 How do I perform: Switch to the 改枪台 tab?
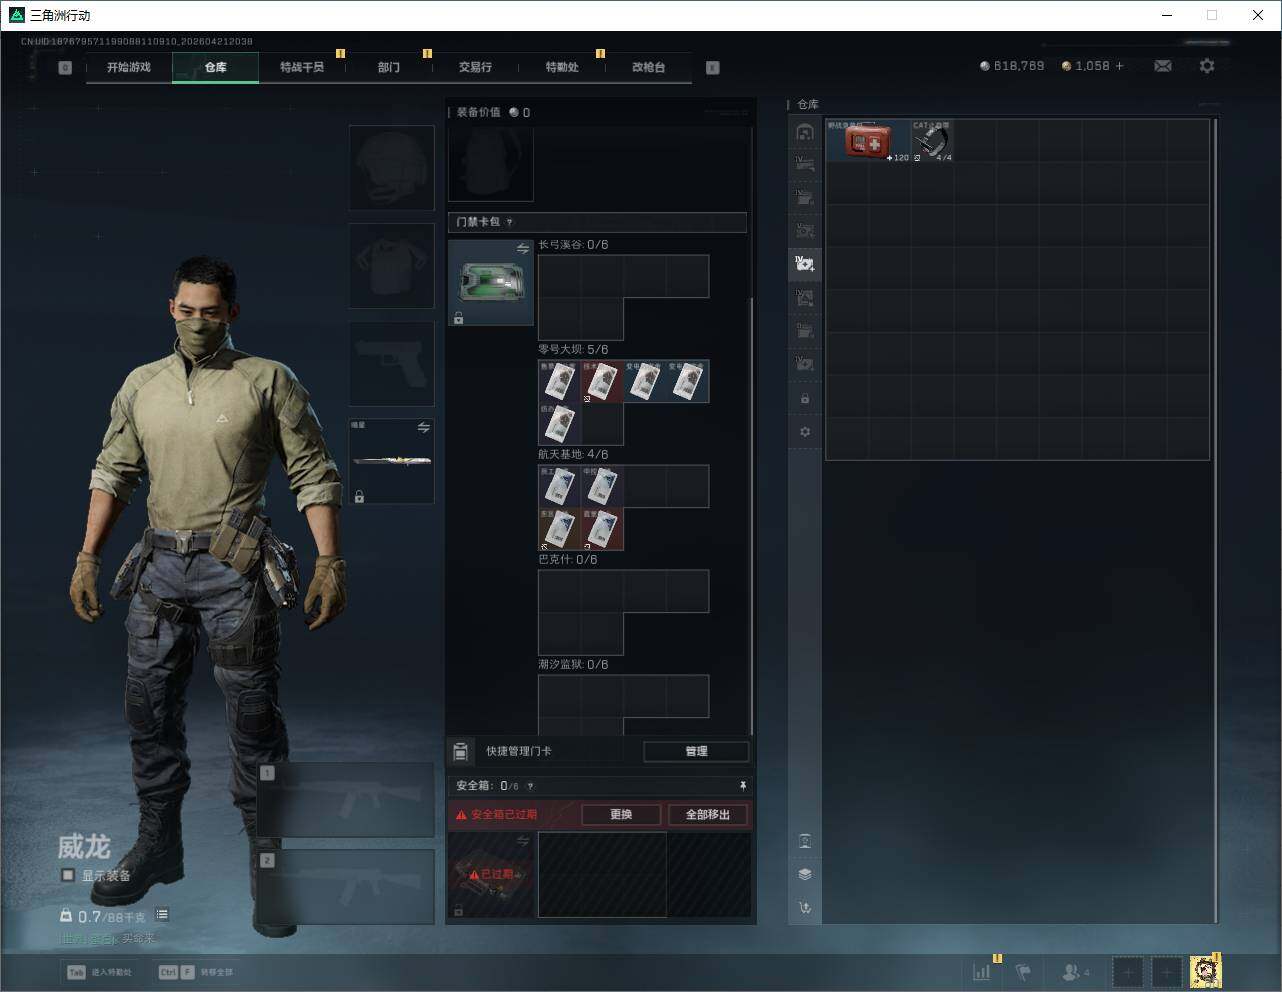(x=648, y=67)
